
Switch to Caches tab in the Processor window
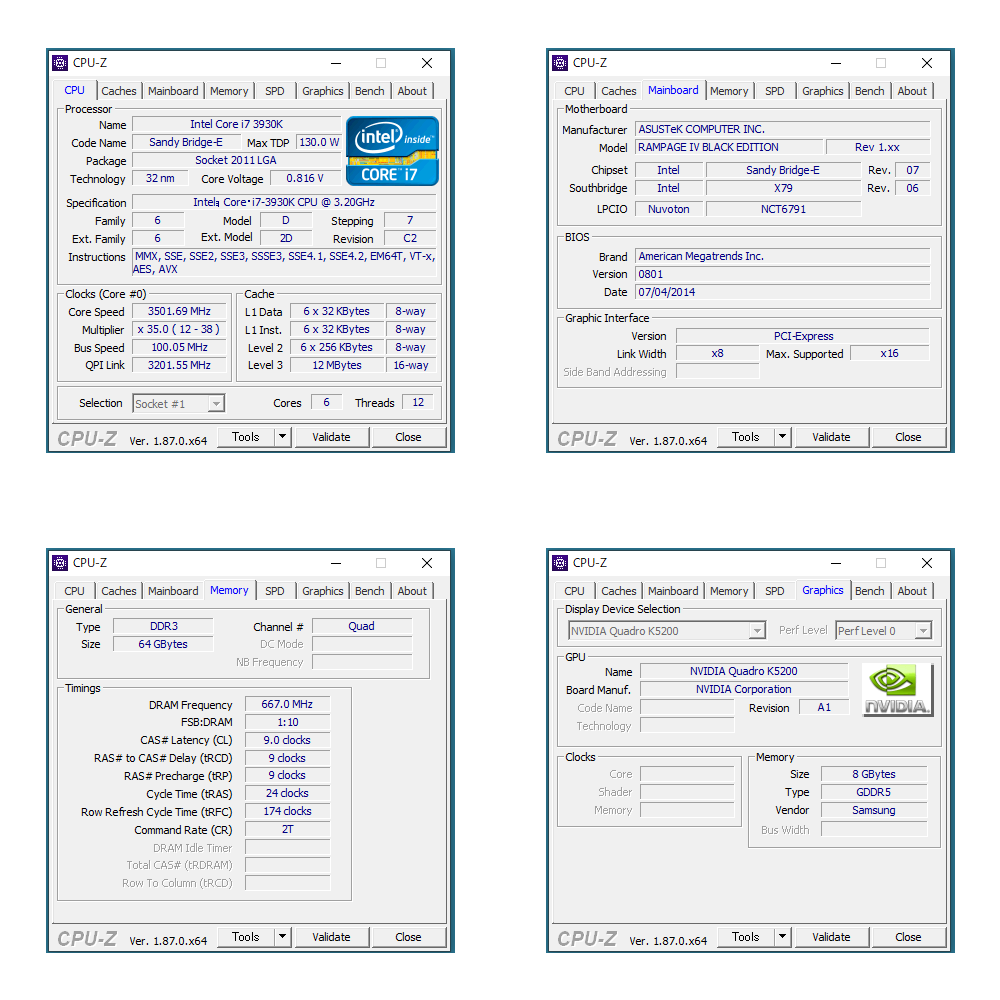(x=119, y=91)
